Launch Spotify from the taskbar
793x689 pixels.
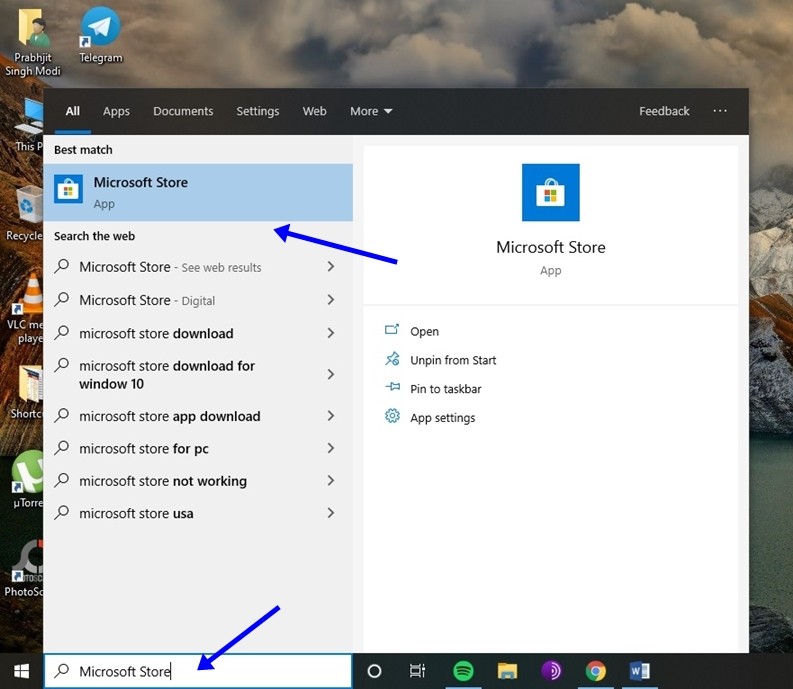(x=463, y=671)
